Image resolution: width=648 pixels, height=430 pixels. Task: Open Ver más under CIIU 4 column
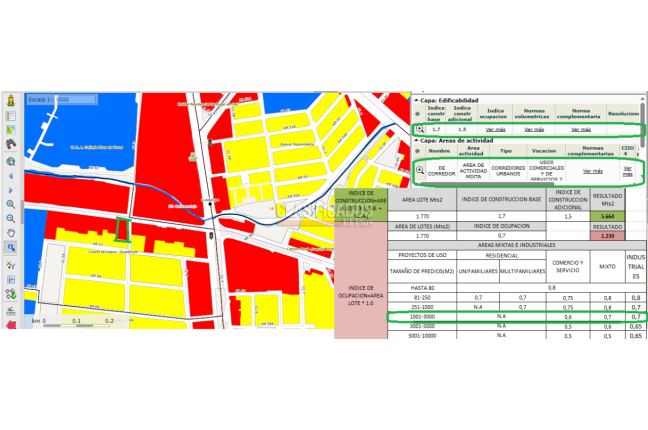(x=627, y=171)
